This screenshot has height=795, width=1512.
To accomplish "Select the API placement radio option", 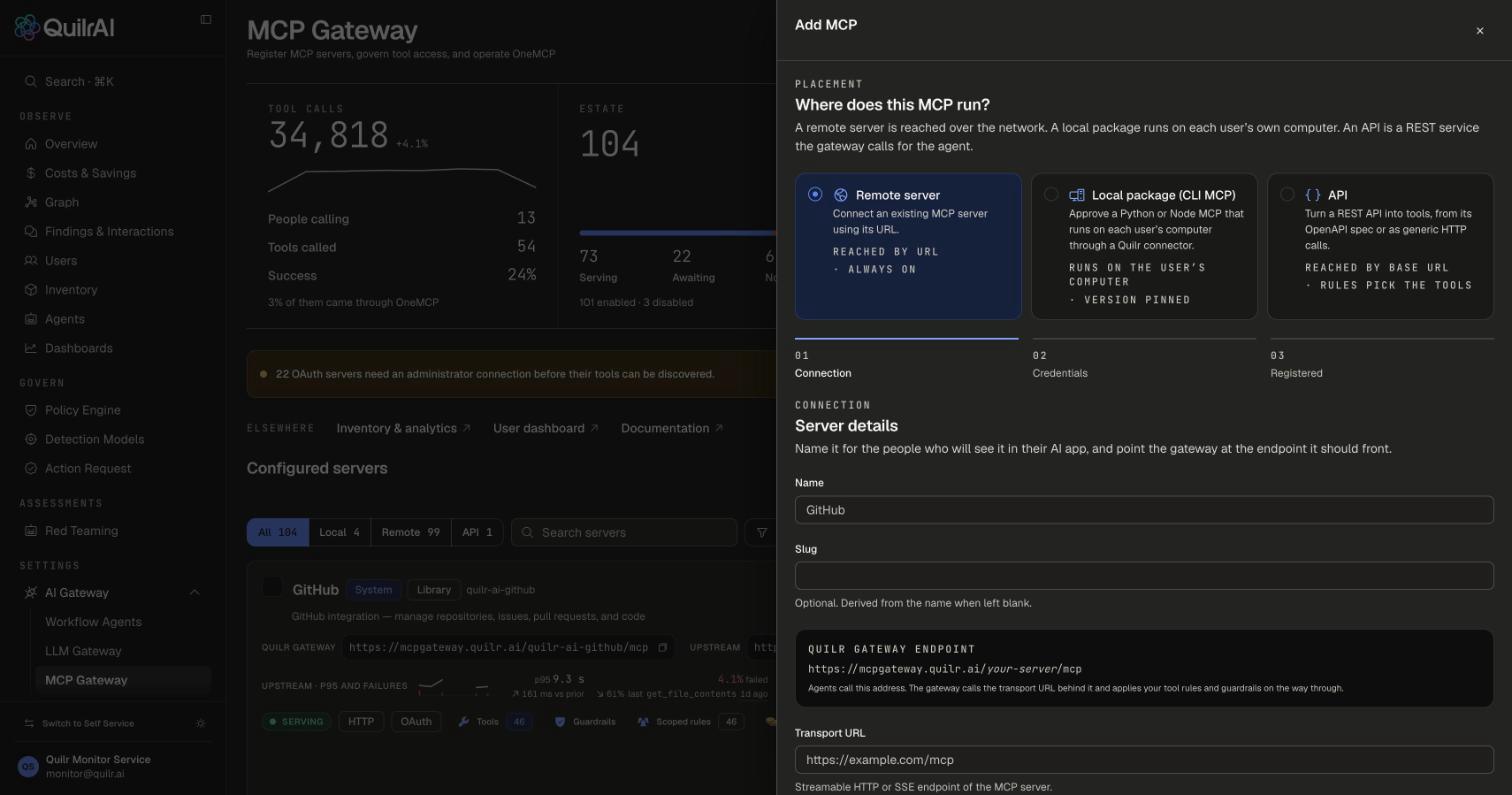I will pos(1287,194).
